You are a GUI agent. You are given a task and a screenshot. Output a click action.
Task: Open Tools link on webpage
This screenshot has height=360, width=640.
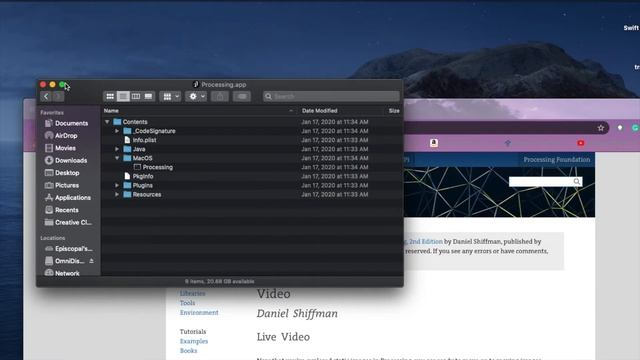[187, 303]
